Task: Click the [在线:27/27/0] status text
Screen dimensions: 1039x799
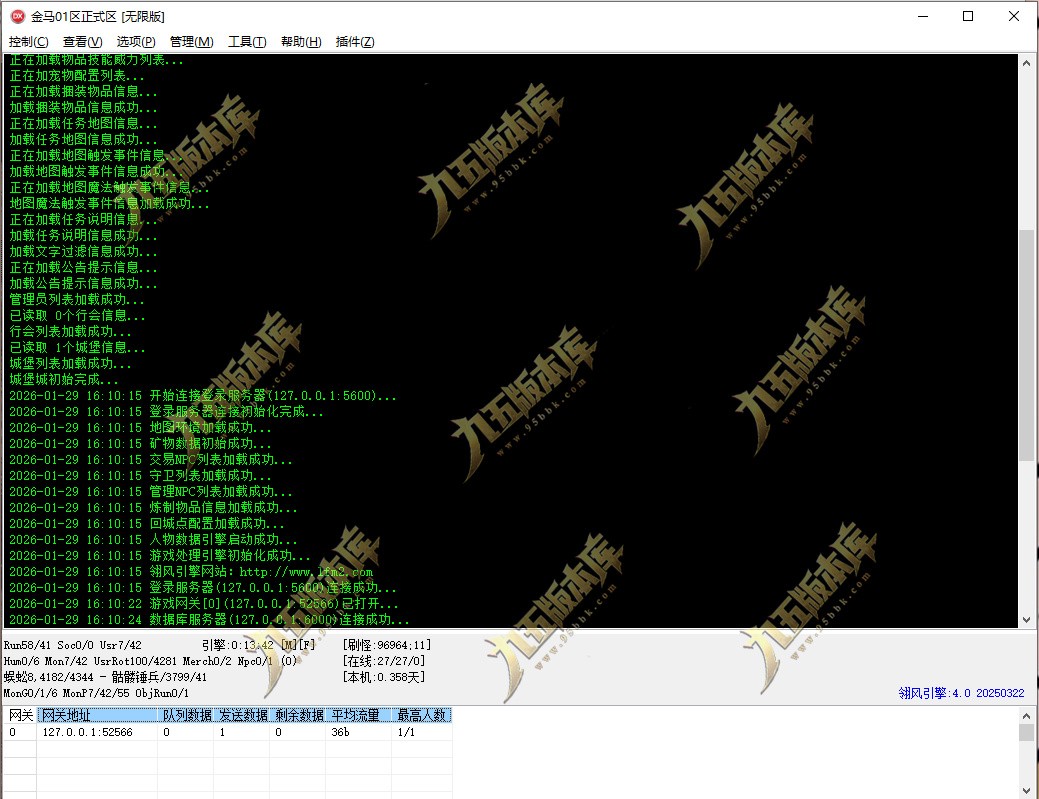Action: [x=384, y=661]
